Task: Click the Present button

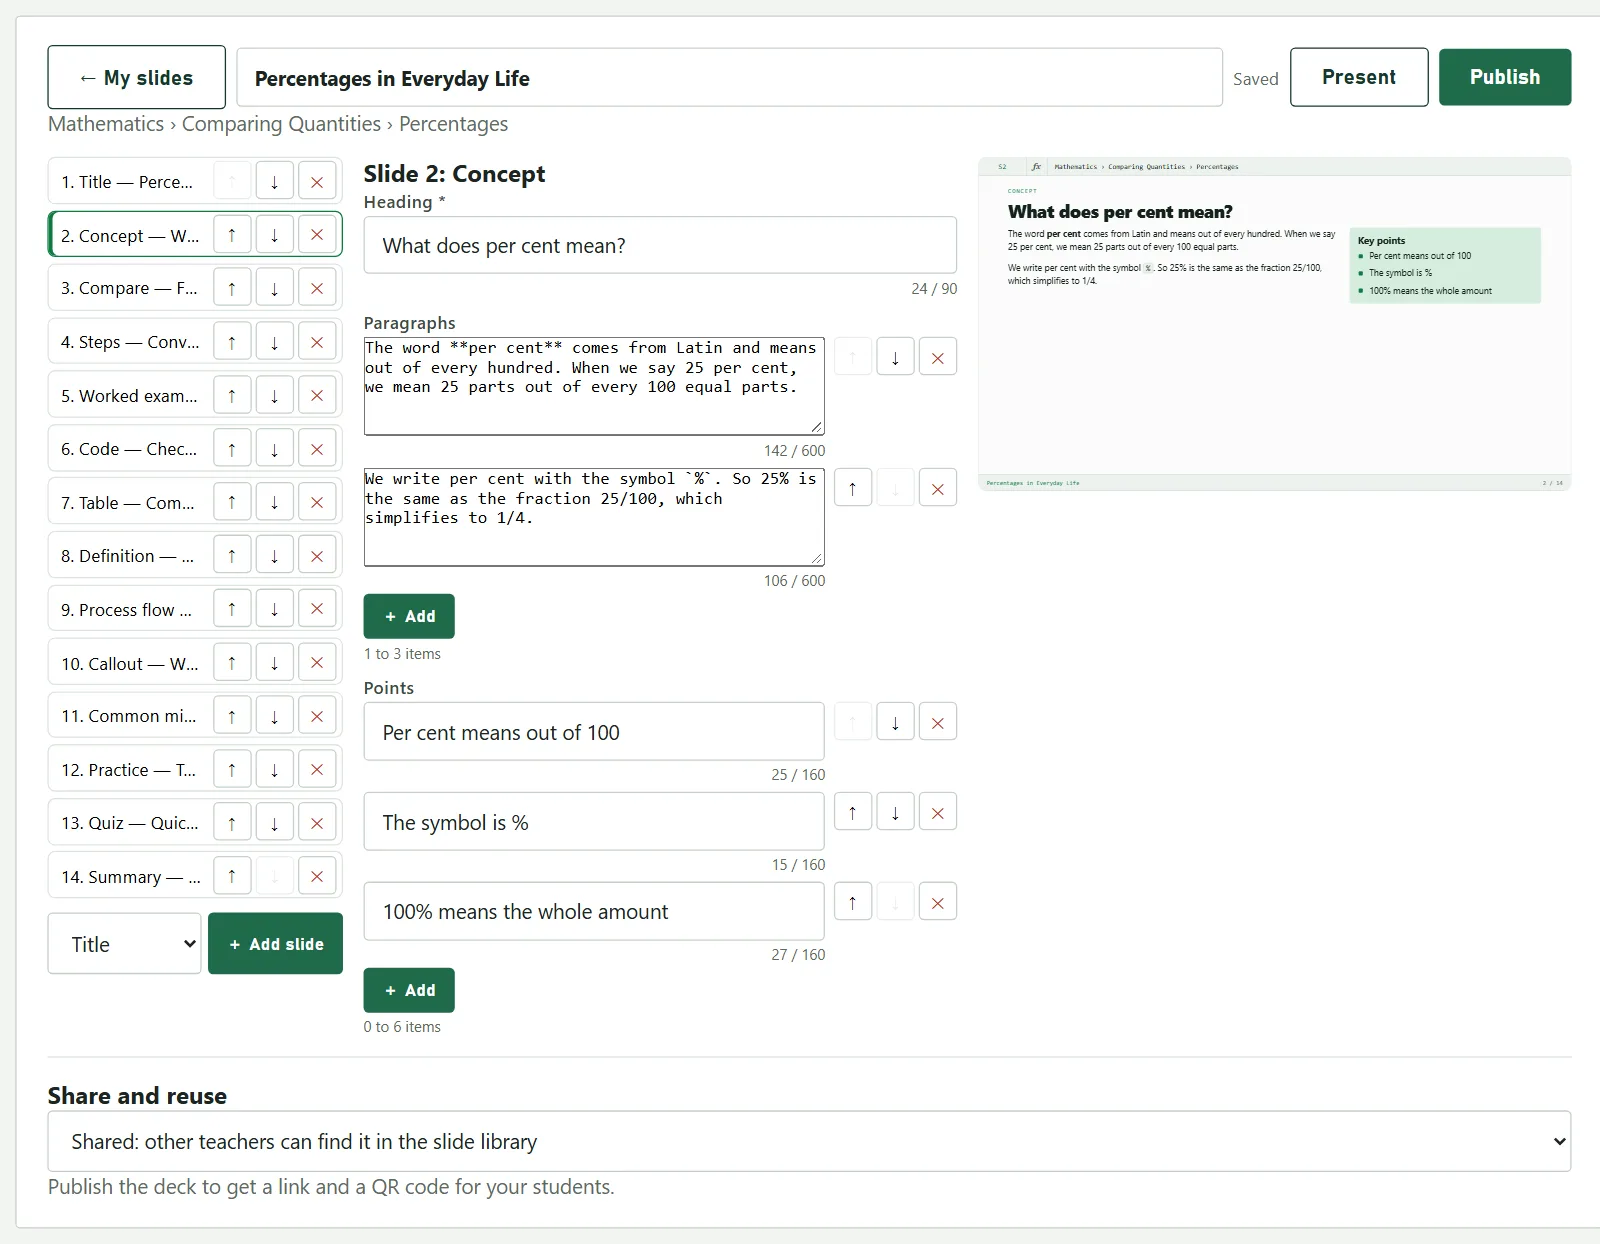Action: click(x=1359, y=77)
